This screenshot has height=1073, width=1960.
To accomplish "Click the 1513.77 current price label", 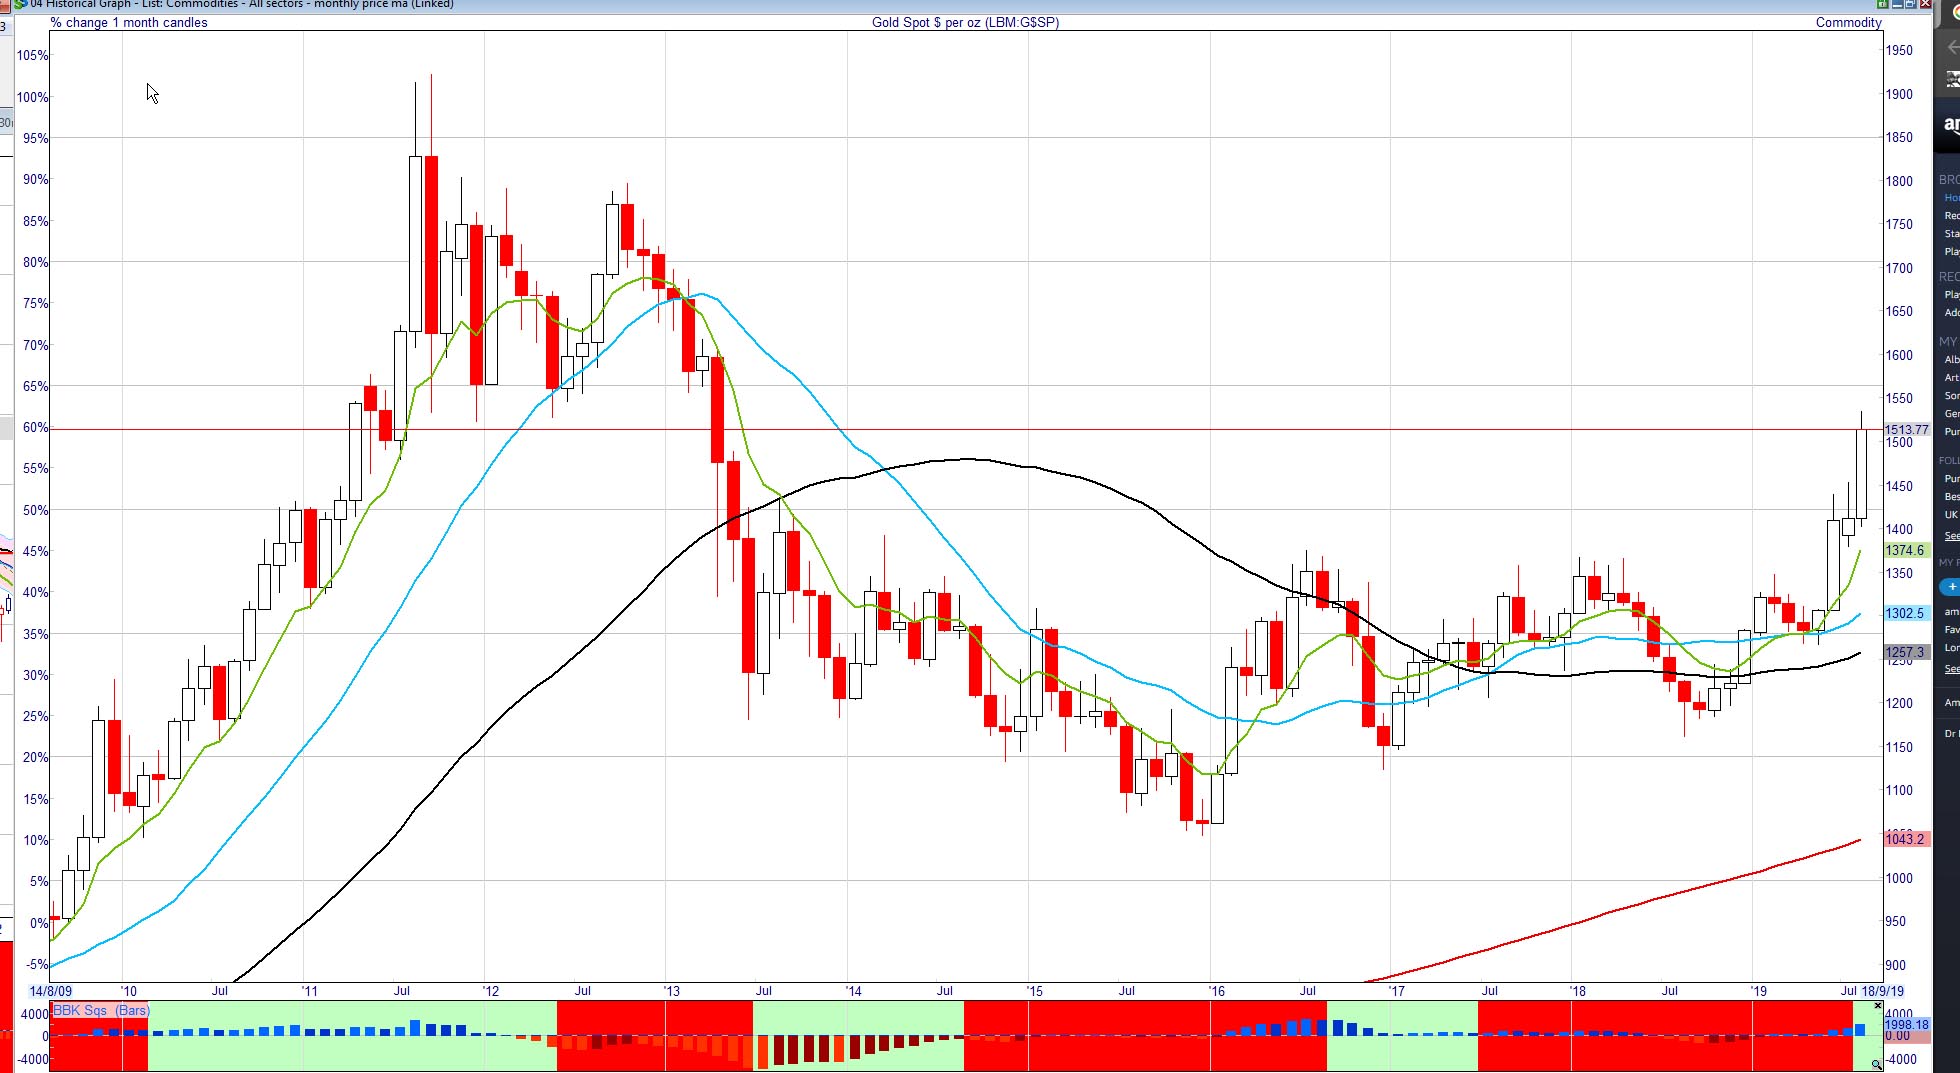I will [x=1906, y=430].
